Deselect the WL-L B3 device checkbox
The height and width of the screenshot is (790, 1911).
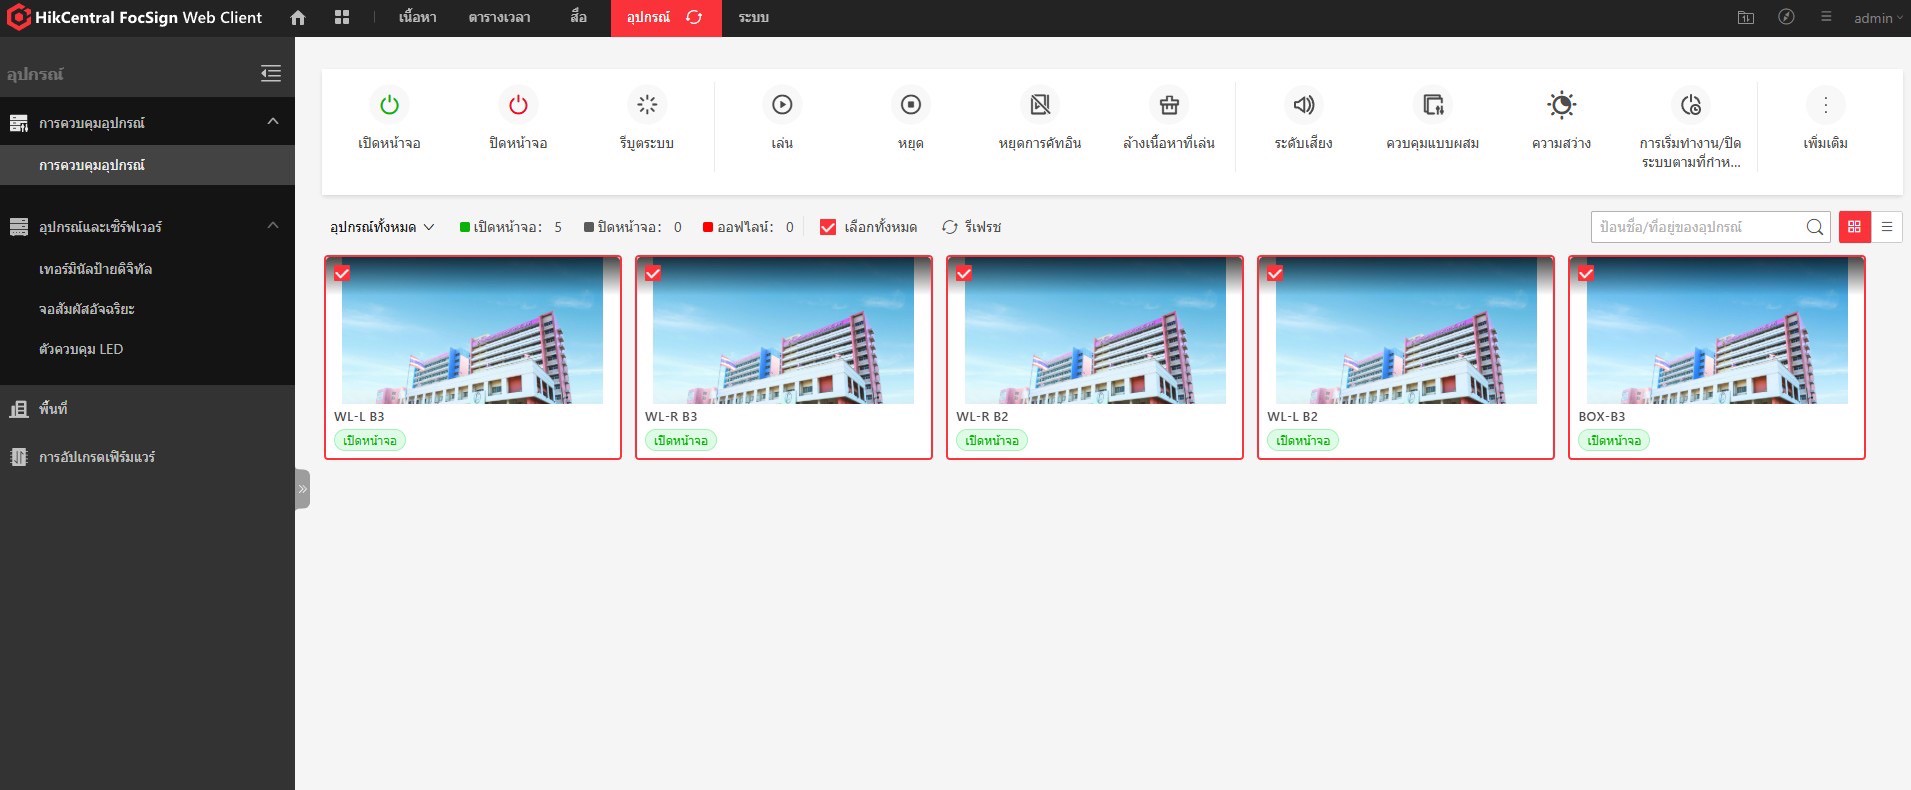pyautogui.click(x=342, y=273)
